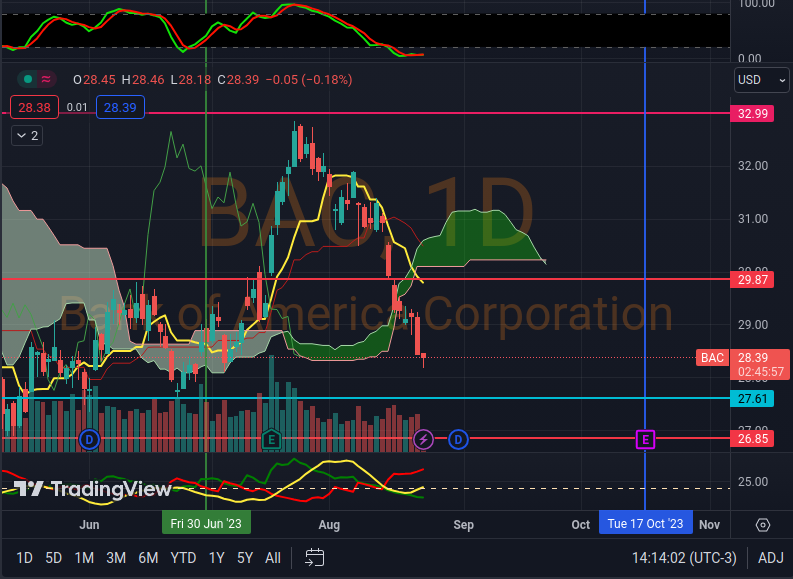Expand the collapsed indicators legend showing 2
Viewport: 793px width, 579px height.
pyautogui.click(x=27, y=136)
